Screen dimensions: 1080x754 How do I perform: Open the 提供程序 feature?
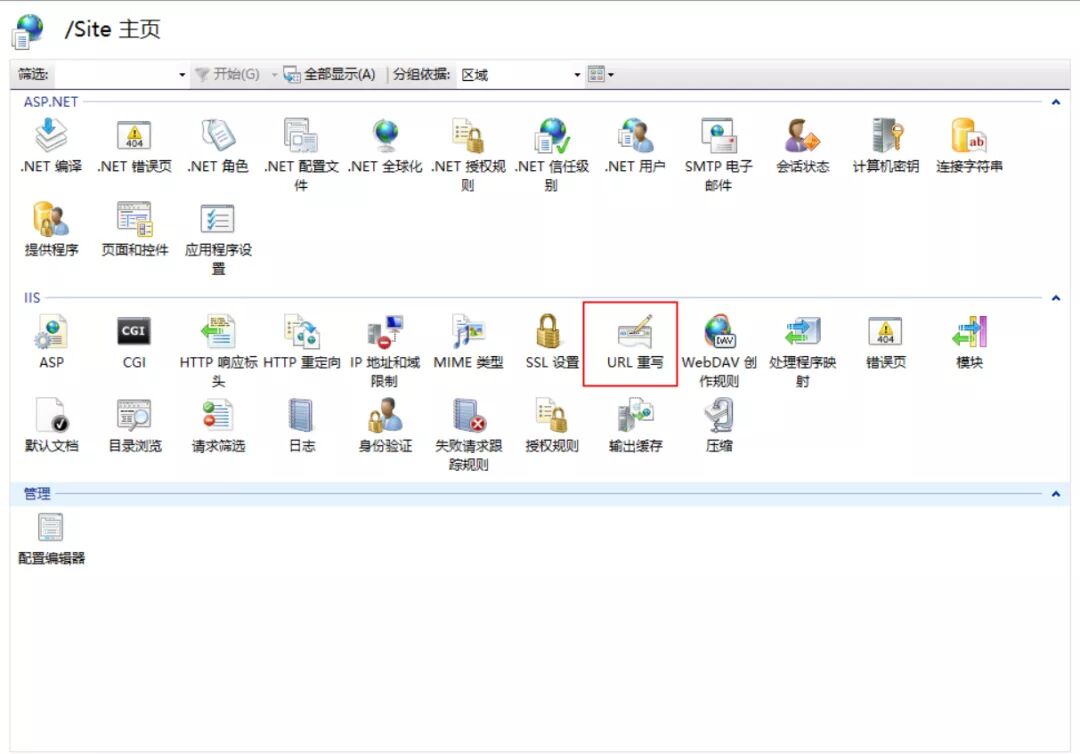tap(51, 229)
